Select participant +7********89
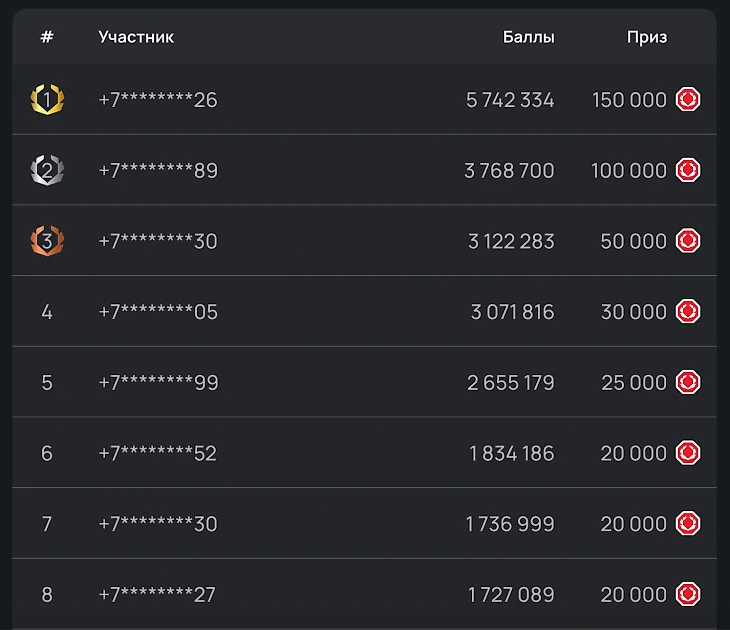 [158, 171]
